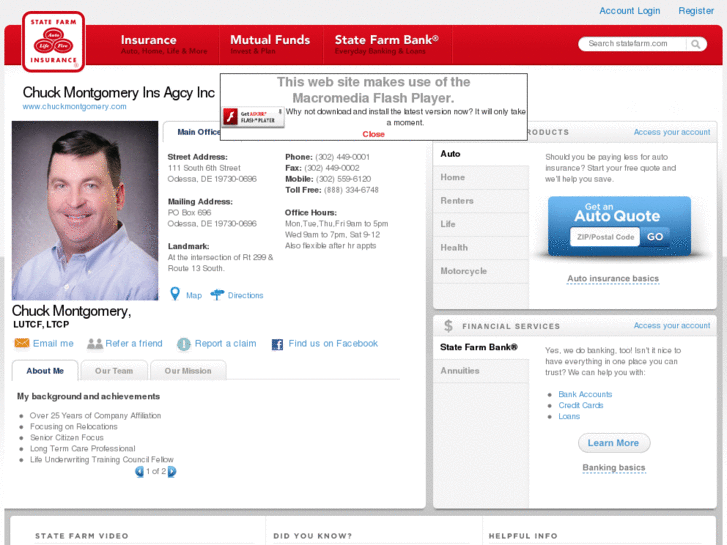Click the Map link text
The height and width of the screenshot is (545, 727).
[194, 295]
